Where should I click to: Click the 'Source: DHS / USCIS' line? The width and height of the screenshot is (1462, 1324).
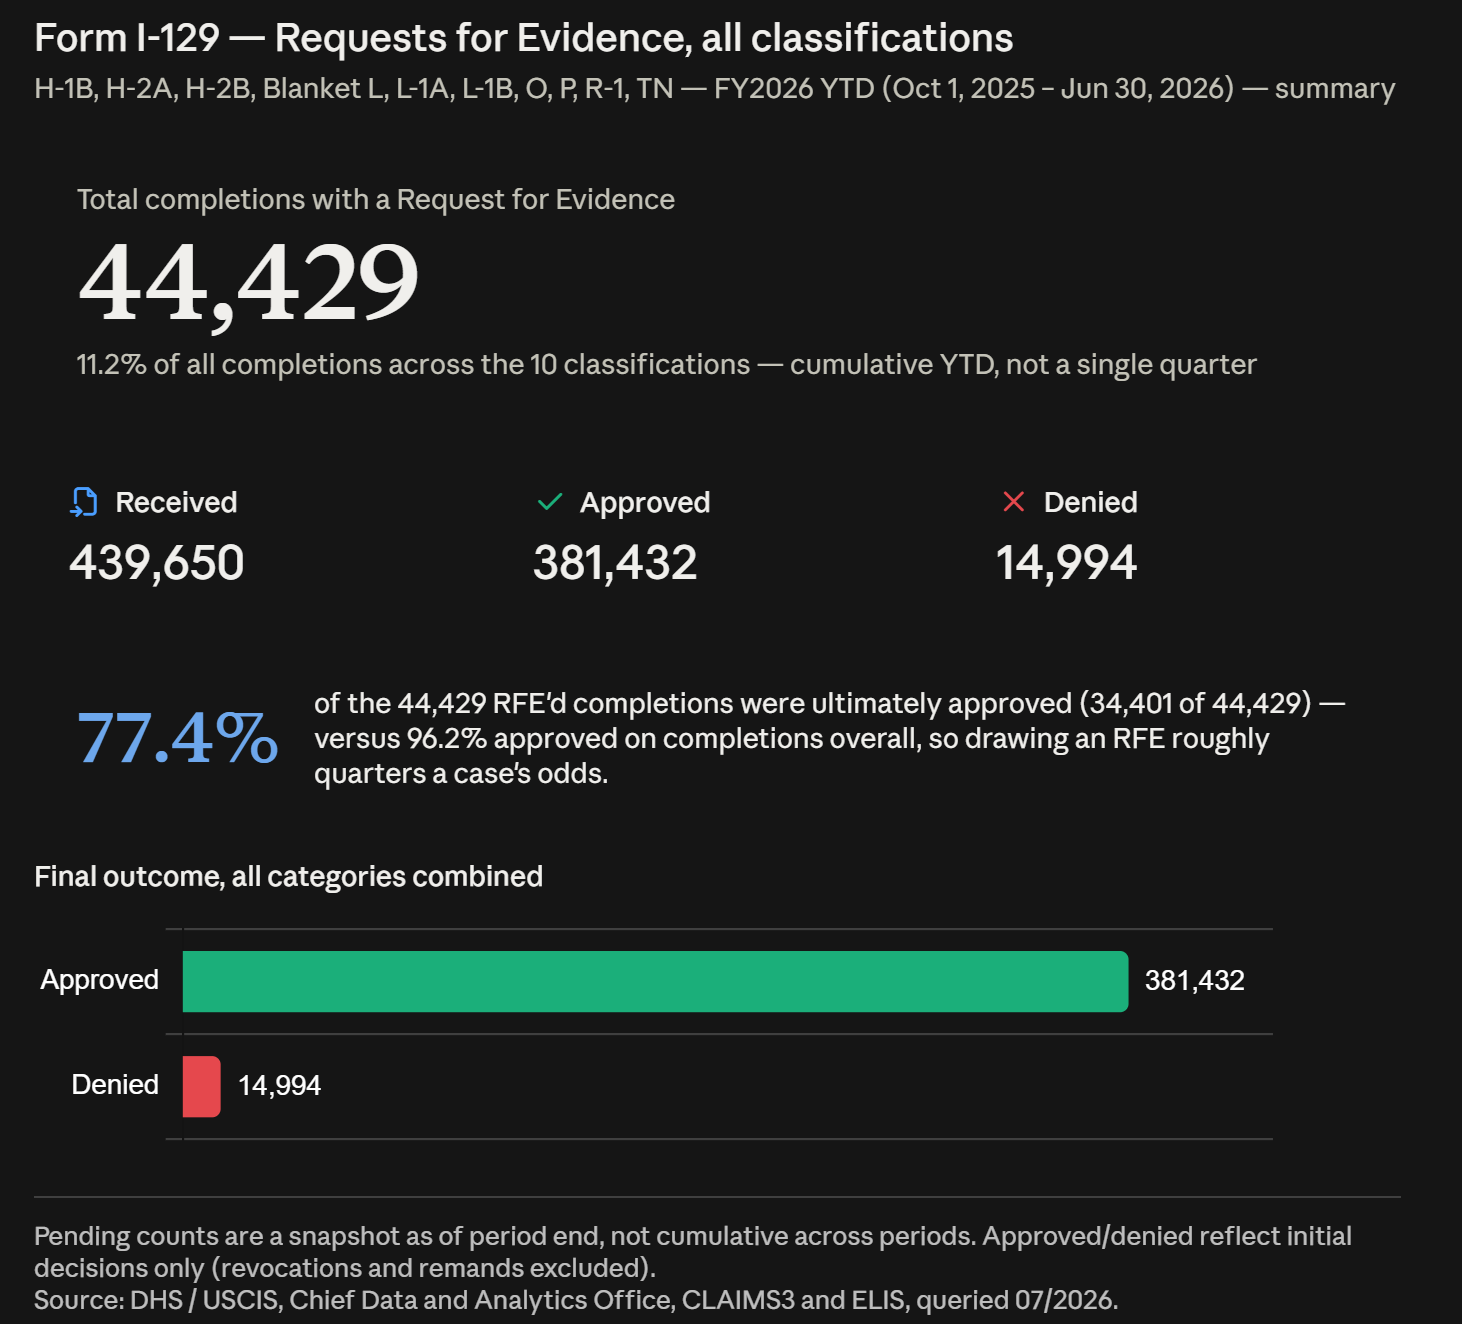point(576,1300)
